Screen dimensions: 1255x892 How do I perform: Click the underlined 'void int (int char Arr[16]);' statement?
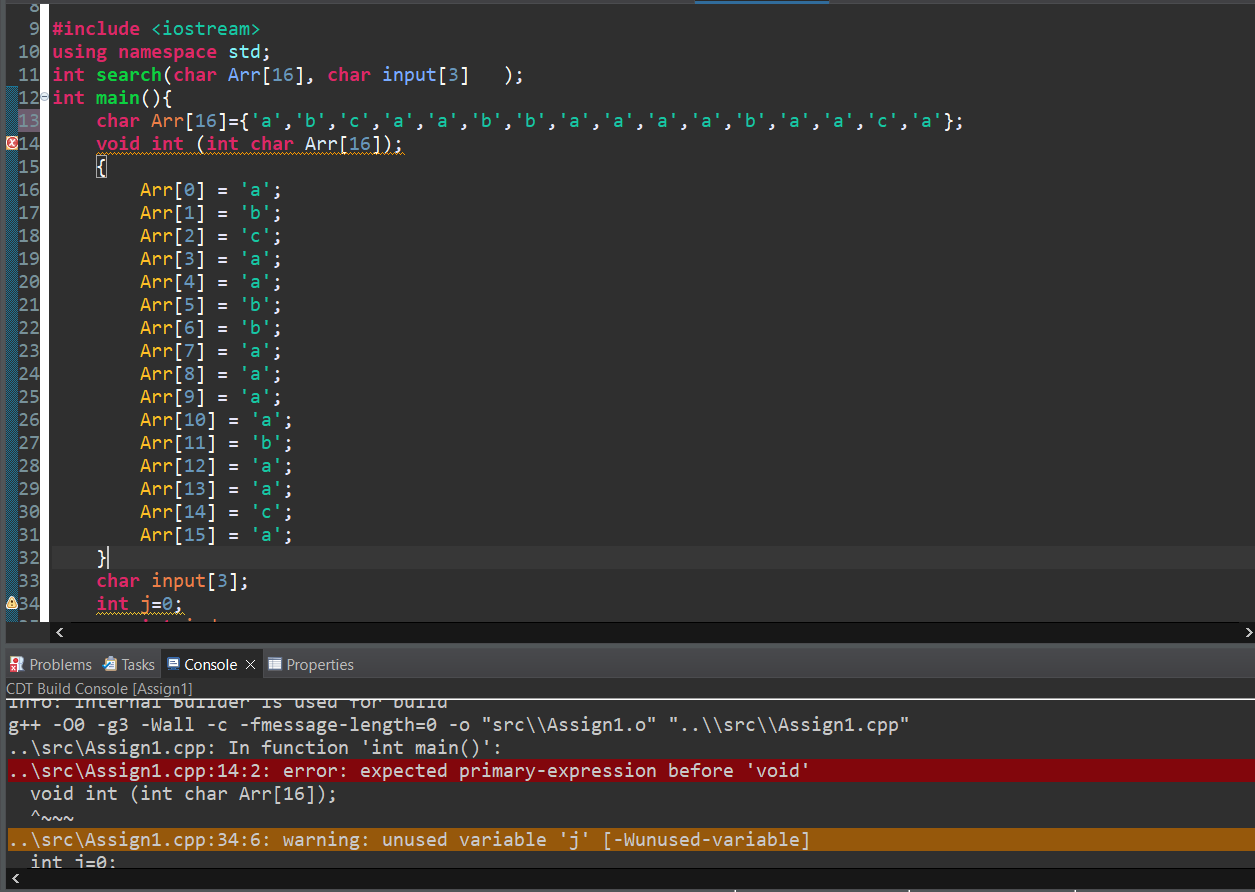coord(250,144)
